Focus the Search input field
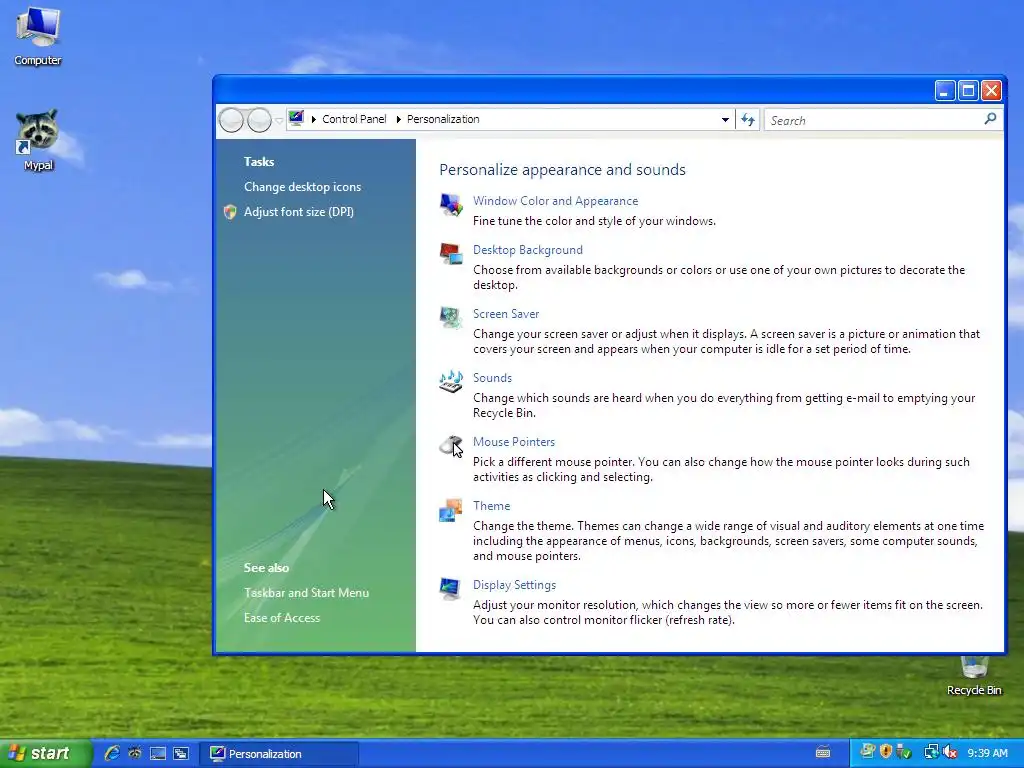Viewport: 1024px width, 768px height. [x=875, y=120]
